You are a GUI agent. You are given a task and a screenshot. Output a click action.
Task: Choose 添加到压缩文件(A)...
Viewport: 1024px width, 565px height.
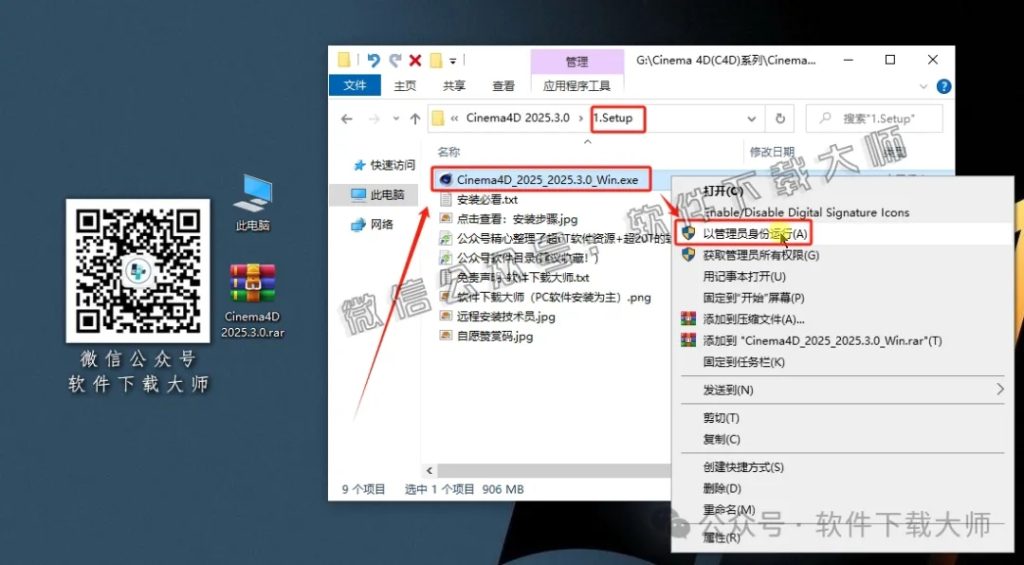[x=842, y=319]
